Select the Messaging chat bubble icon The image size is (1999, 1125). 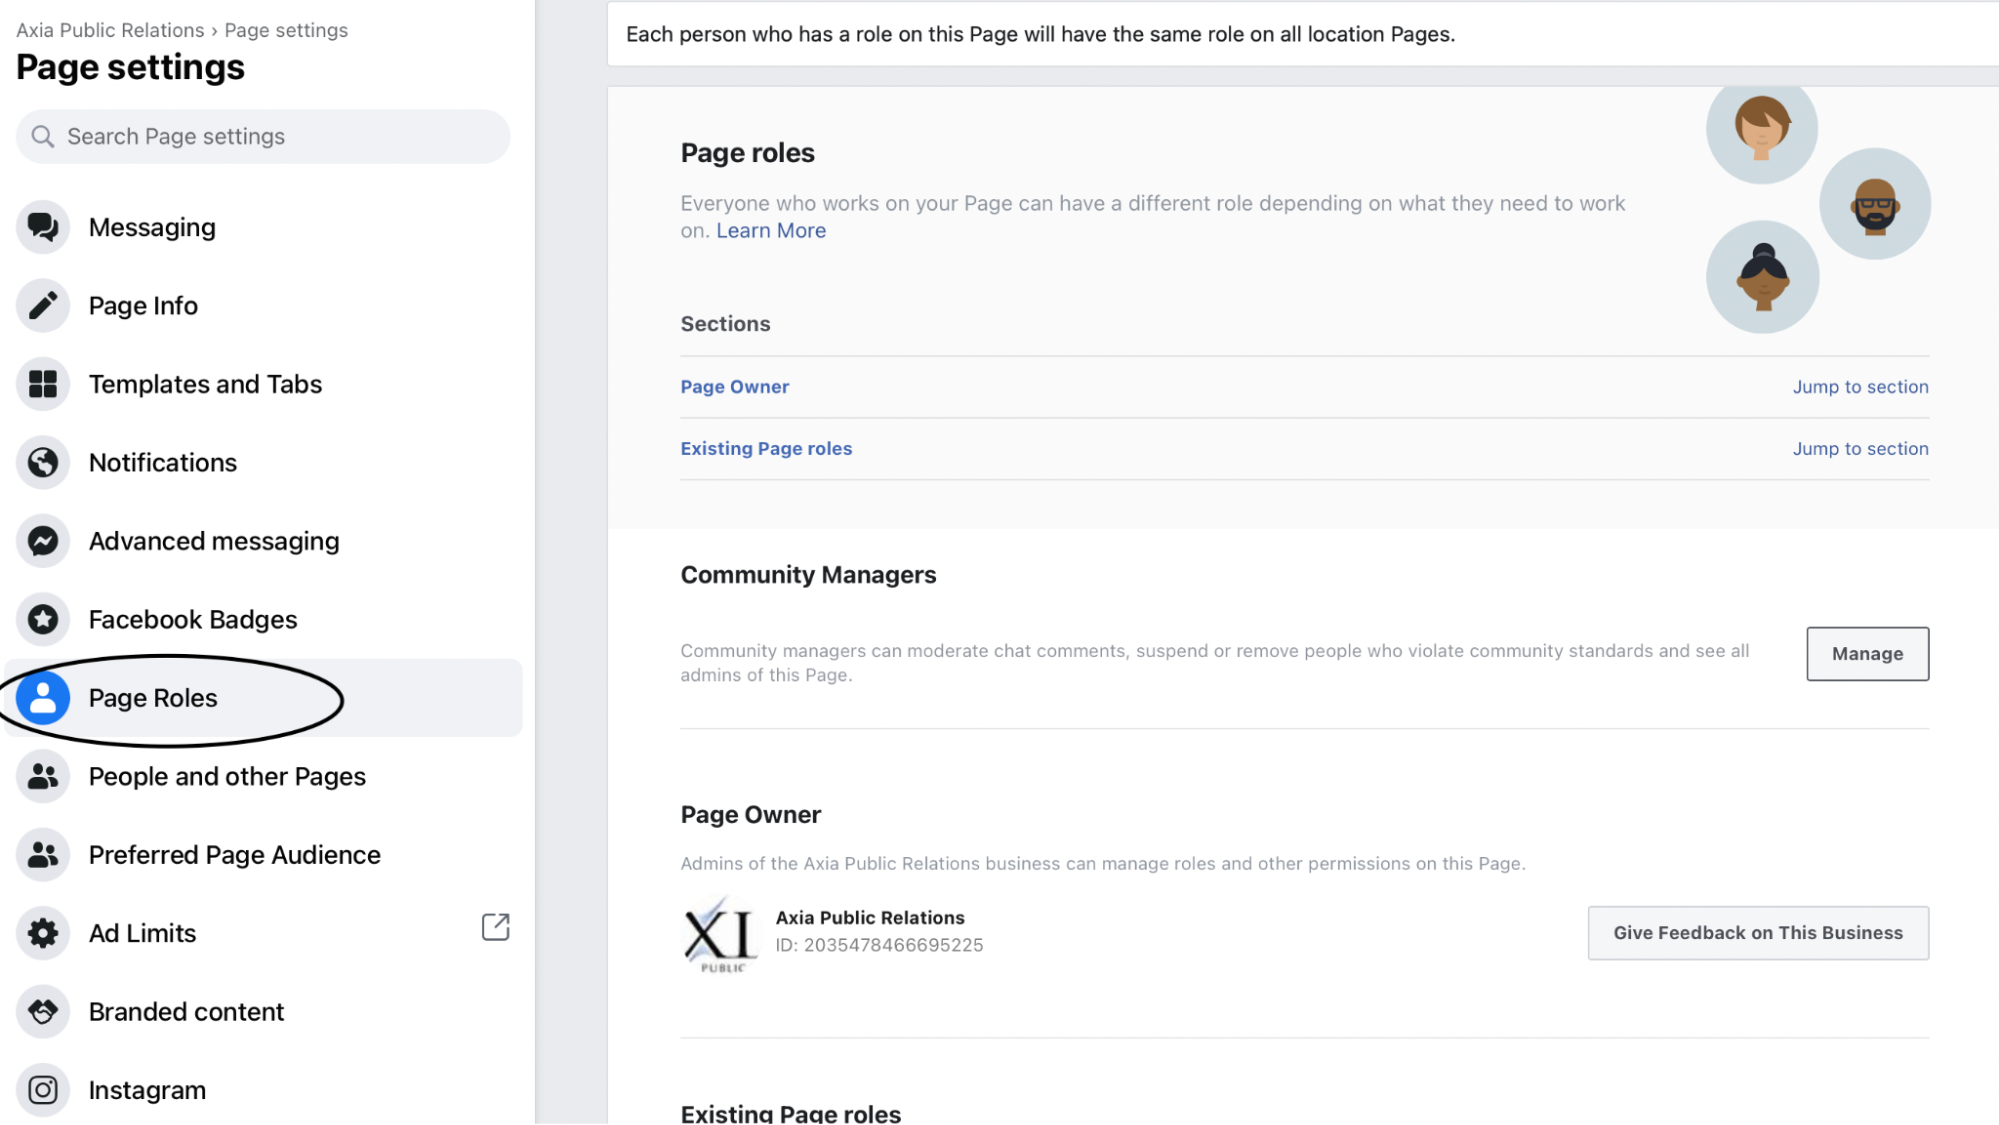[43, 226]
